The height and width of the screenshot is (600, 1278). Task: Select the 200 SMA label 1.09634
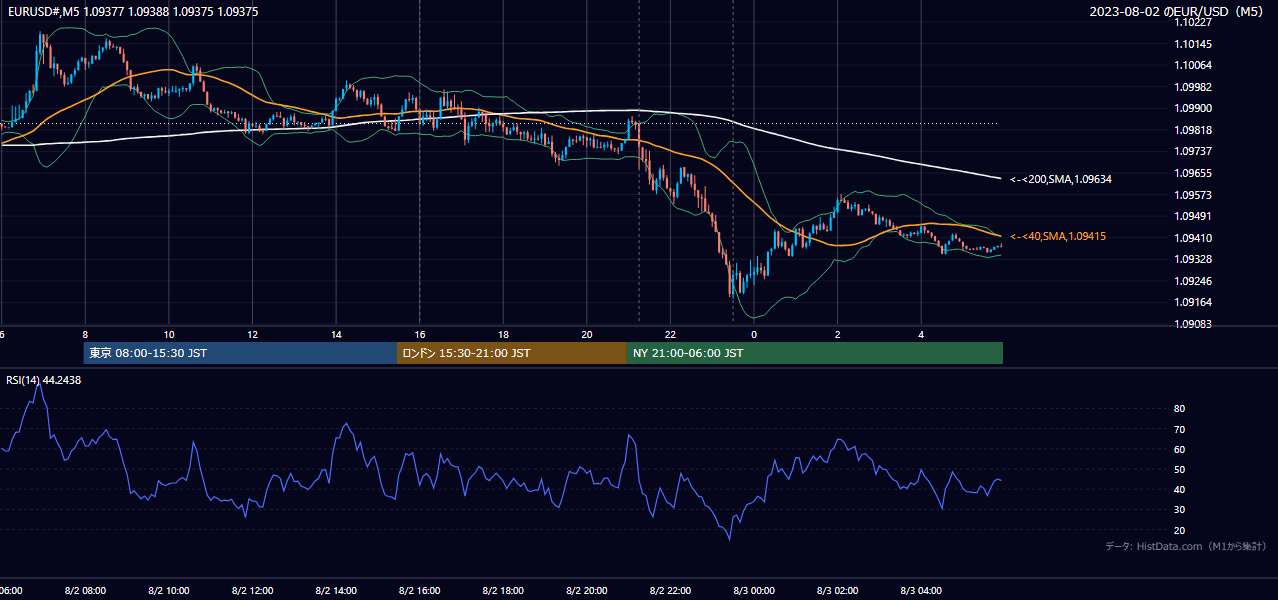click(x=1061, y=179)
